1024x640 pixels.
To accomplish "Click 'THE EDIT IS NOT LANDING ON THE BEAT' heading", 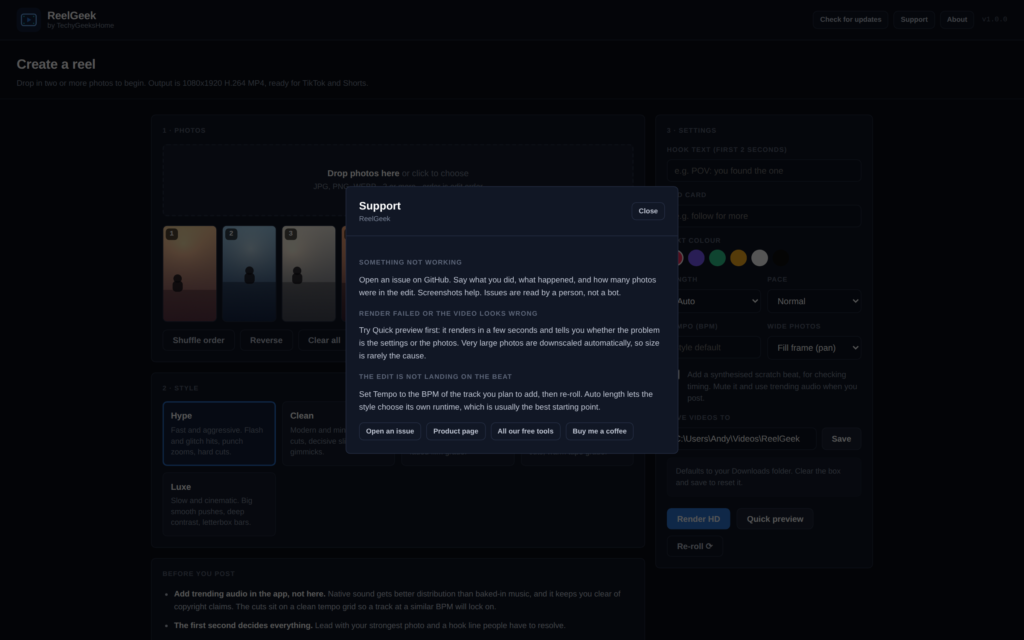I will tap(435, 377).
